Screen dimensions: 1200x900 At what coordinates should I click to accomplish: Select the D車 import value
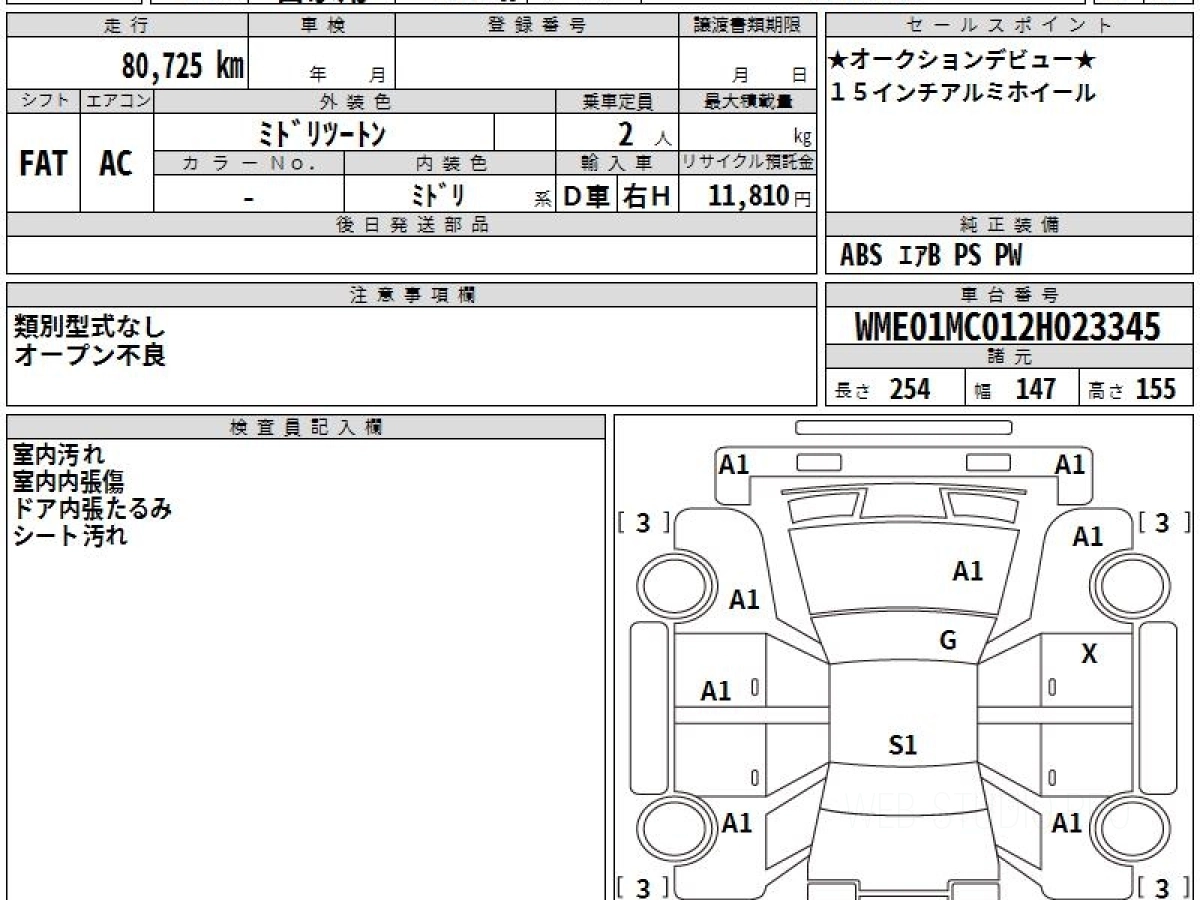pos(587,196)
